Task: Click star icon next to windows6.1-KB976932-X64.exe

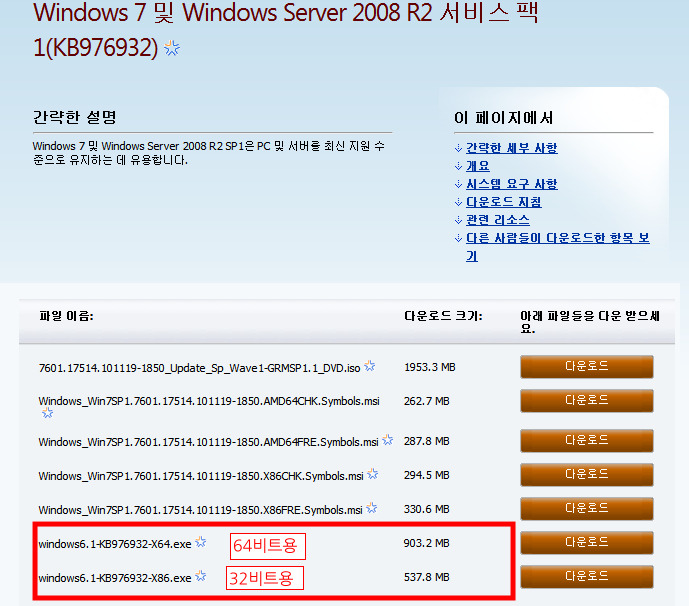Action: (201, 543)
